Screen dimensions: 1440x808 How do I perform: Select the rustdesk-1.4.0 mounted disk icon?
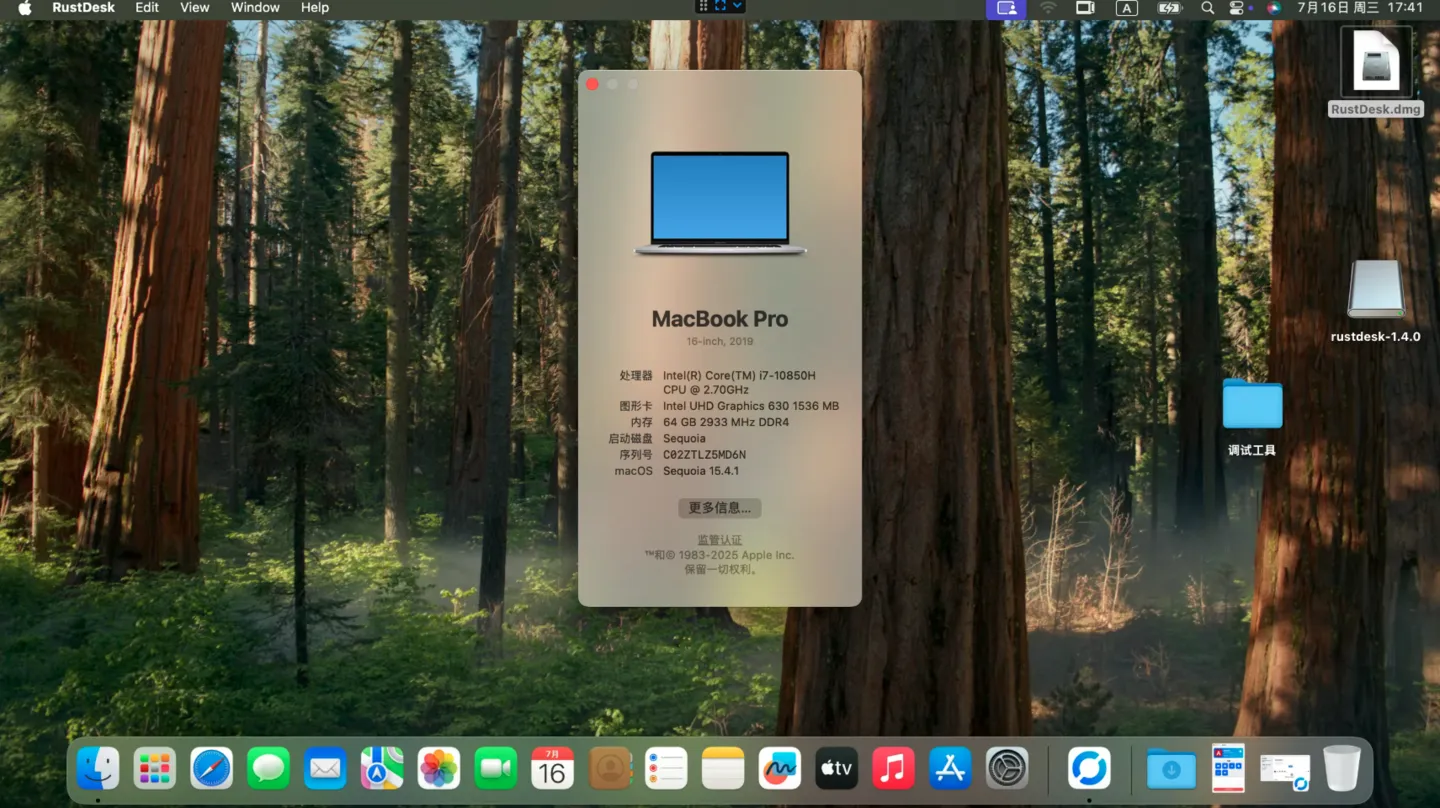[1376, 291]
